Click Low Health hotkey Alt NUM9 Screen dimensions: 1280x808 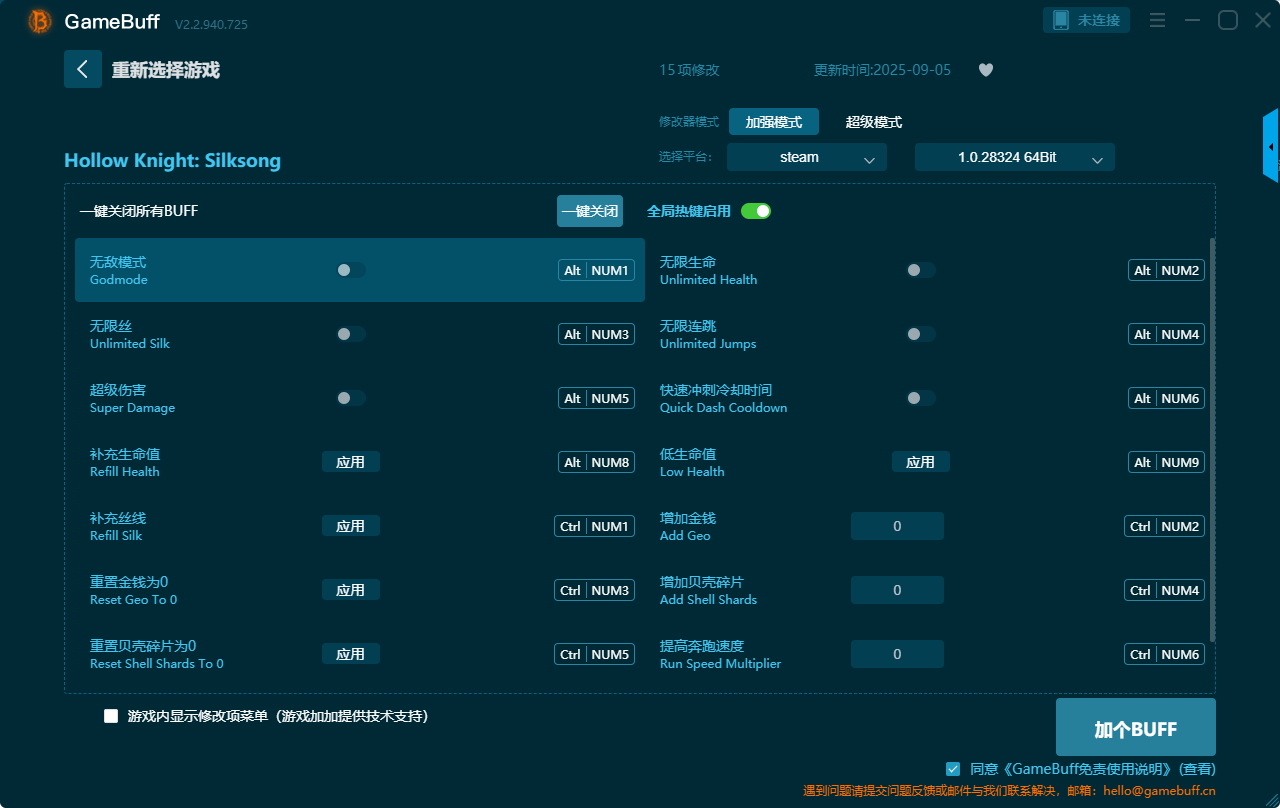[1166, 462]
